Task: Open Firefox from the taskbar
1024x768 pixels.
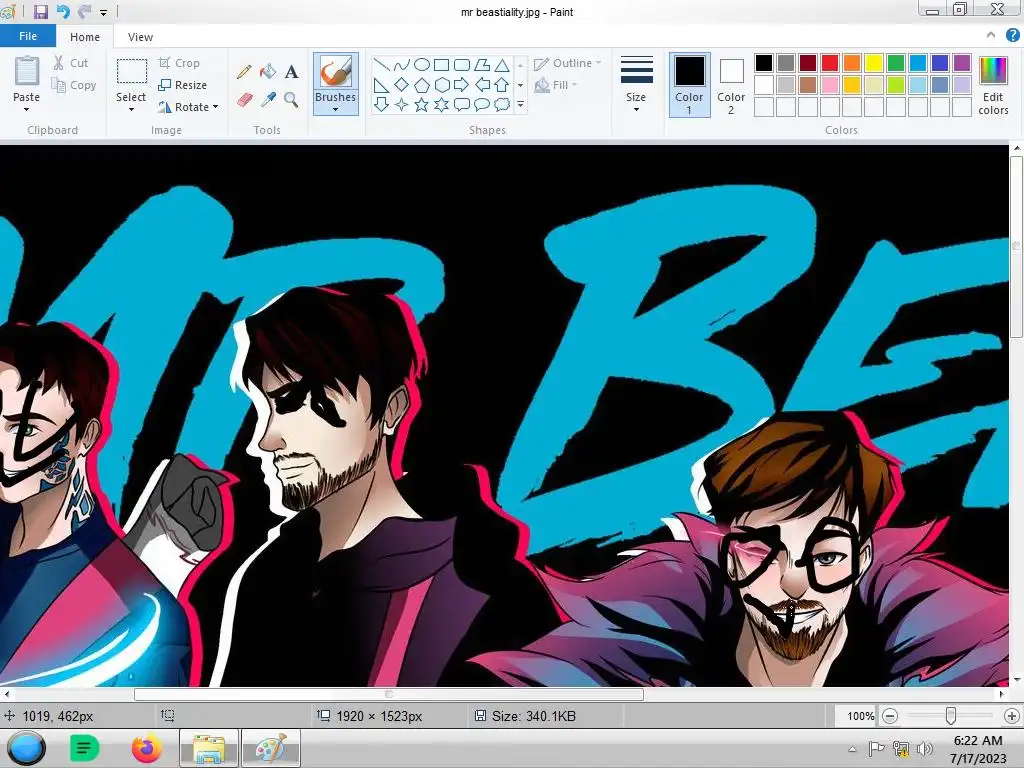Action: [147, 748]
